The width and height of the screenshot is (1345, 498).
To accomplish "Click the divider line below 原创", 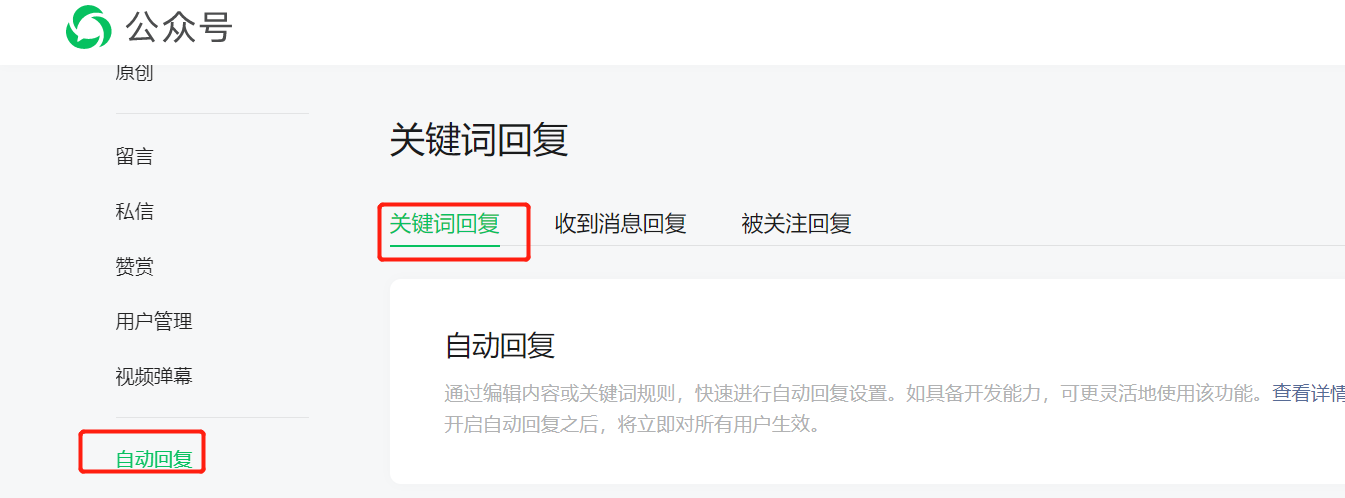I will (212, 113).
